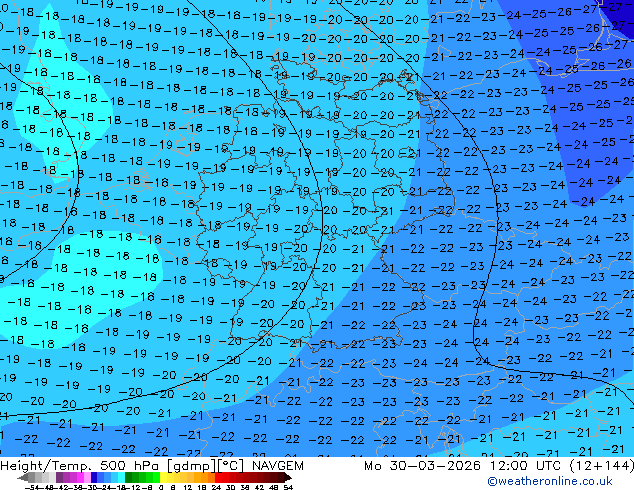Click the date 'Mo 30-03-2026'
The height and width of the screenshot is (490, 634).
[422, 466]
